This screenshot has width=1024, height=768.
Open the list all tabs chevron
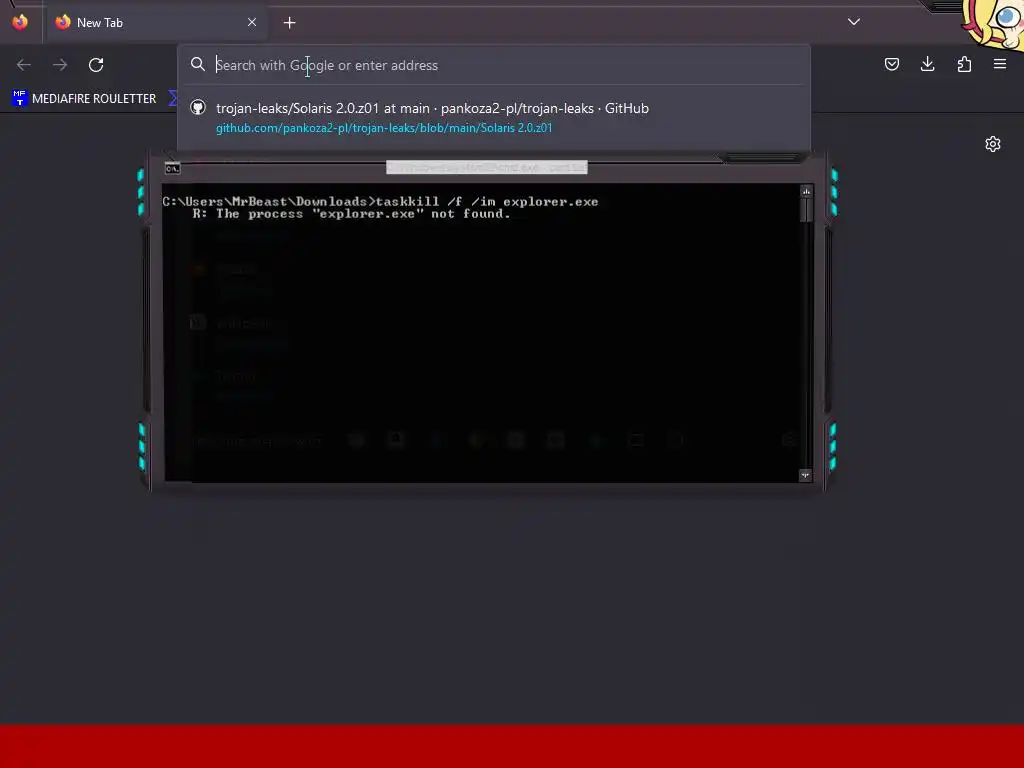(x=854, y=22)
